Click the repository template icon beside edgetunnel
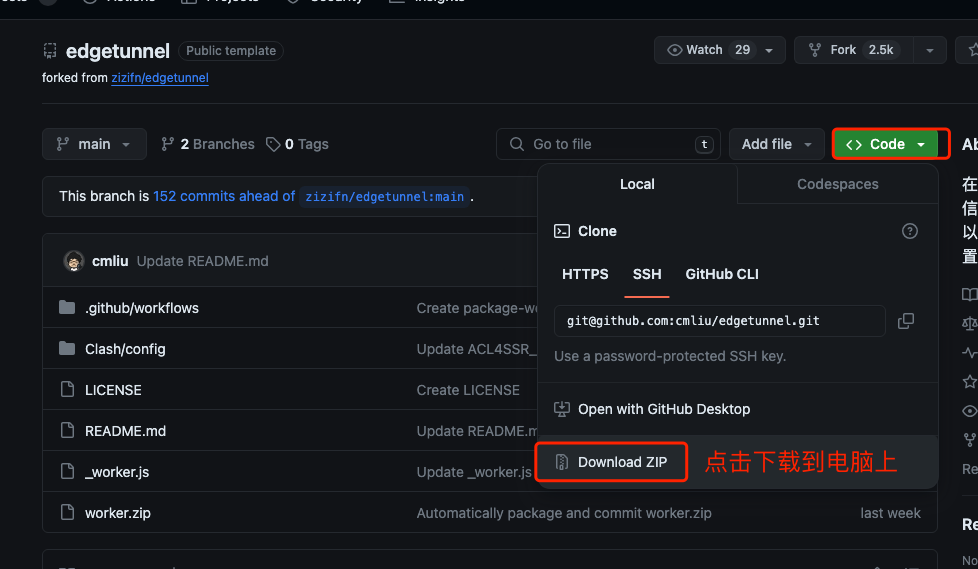The image size is (978, 569). click(50, 51)
